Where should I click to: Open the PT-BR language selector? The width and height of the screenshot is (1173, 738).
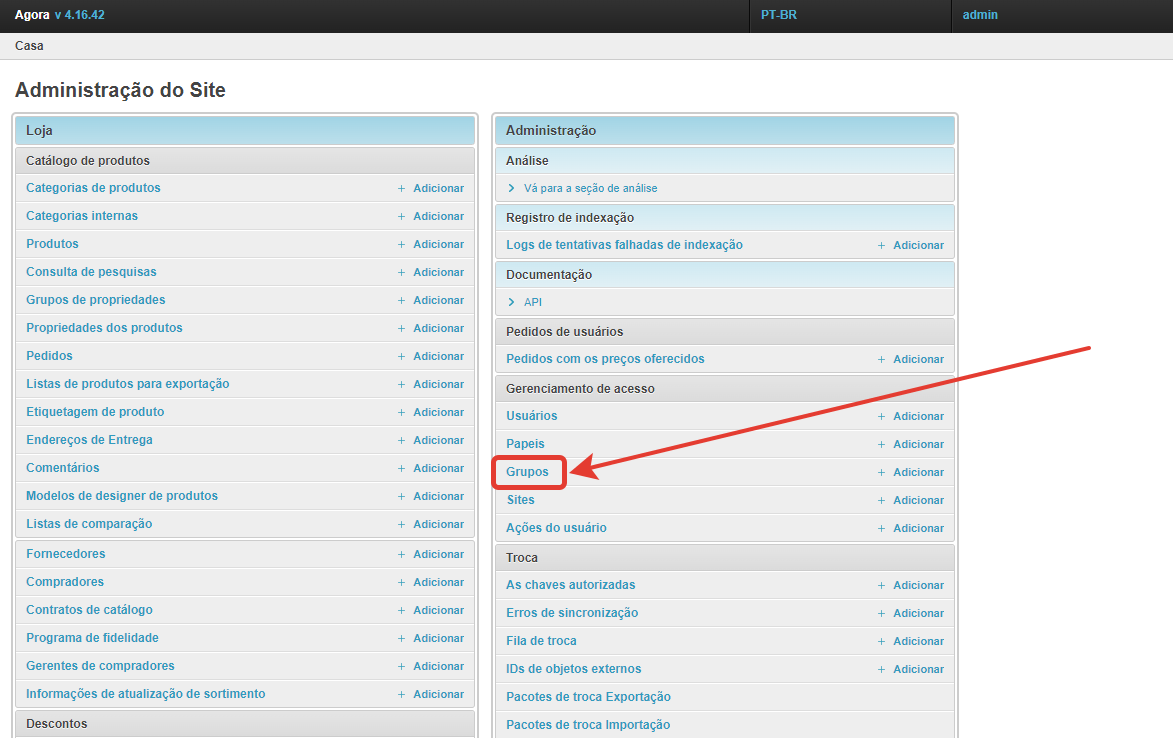click(x=779, y=15)
